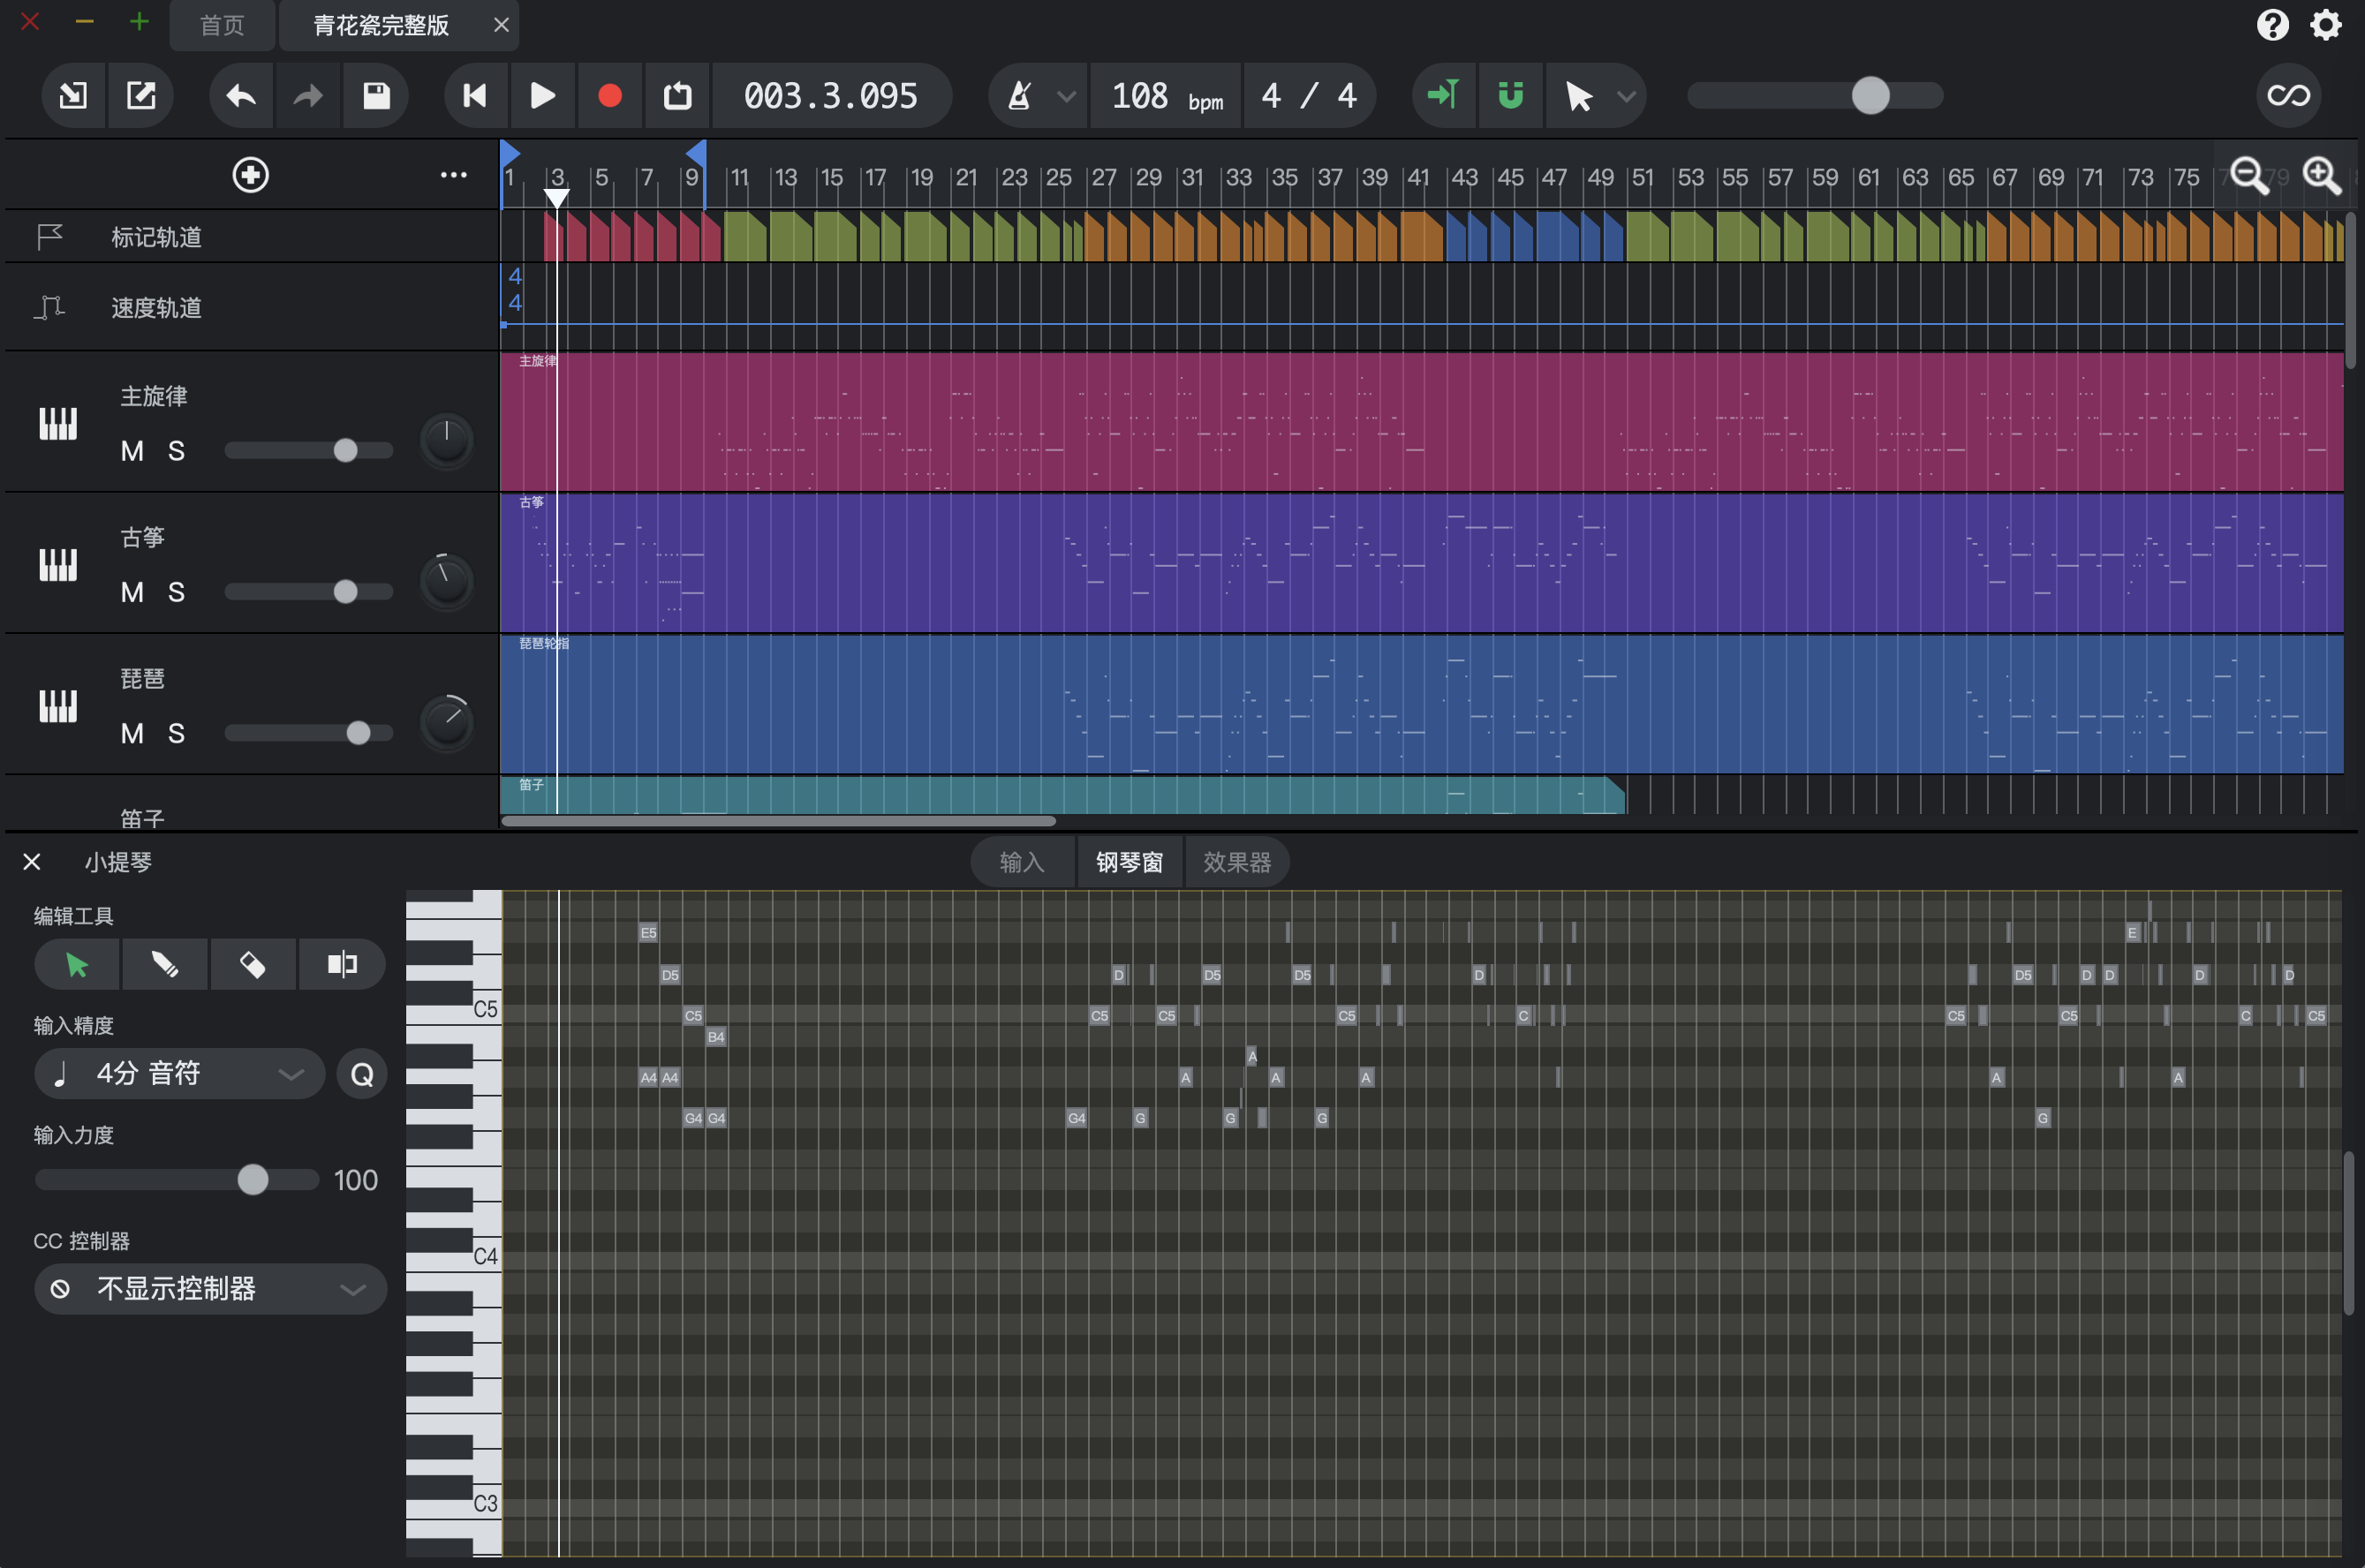The width and height of the screenshot is (2365, 1568).
Task: Click the 108 bpm tempo field
Action: click(1166, 96)
